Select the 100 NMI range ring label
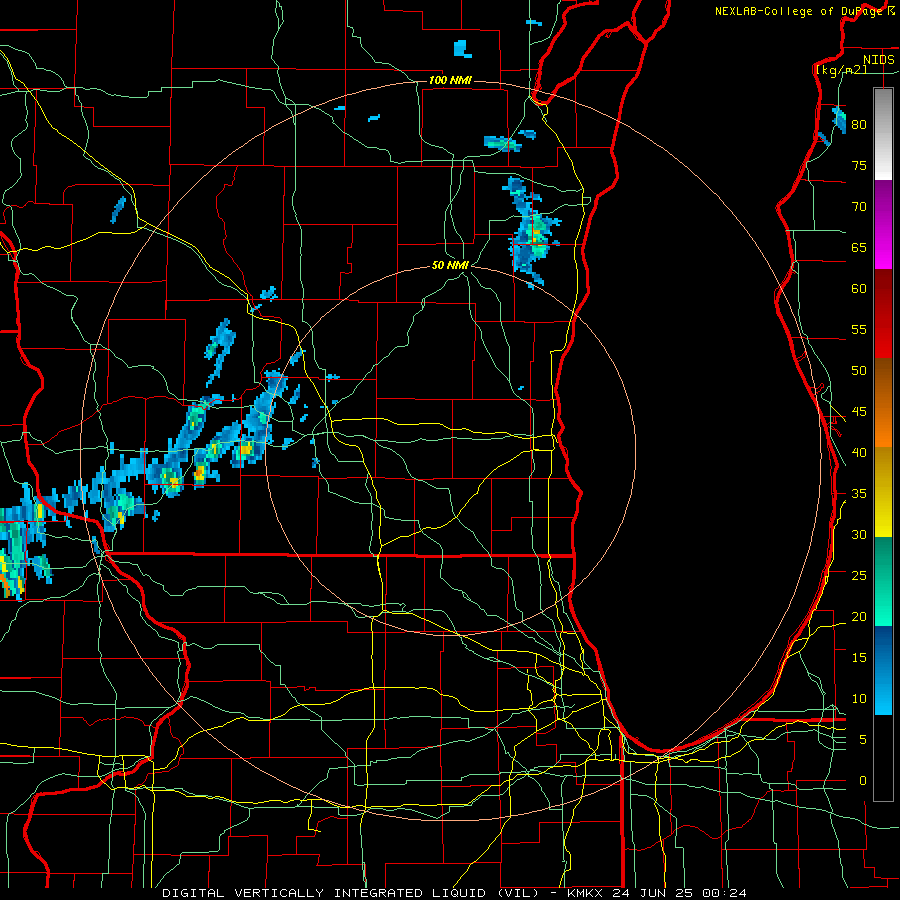 [450, 80]
